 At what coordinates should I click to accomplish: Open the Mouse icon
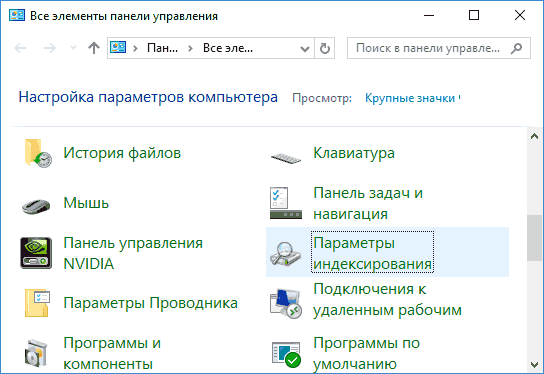pyautogui.click(x=36, y=206)
